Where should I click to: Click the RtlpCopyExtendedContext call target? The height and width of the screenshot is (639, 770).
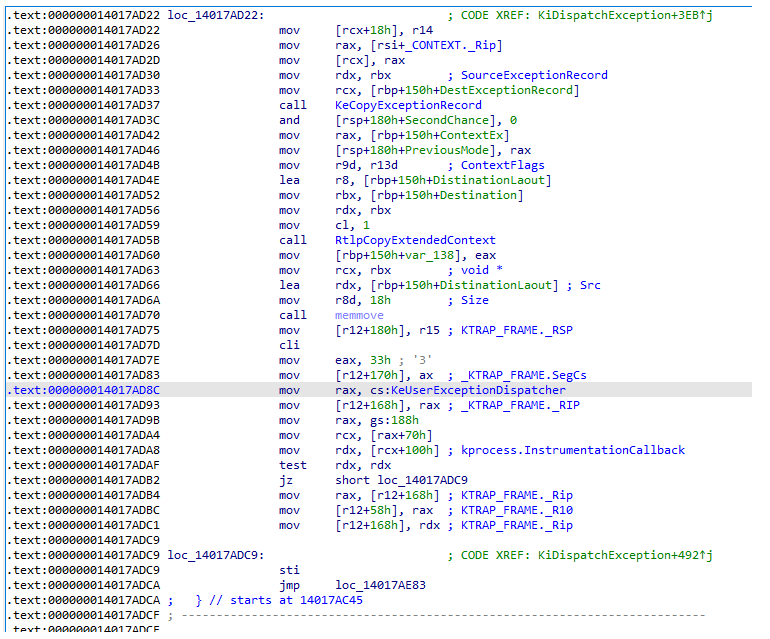click(415, 240)
